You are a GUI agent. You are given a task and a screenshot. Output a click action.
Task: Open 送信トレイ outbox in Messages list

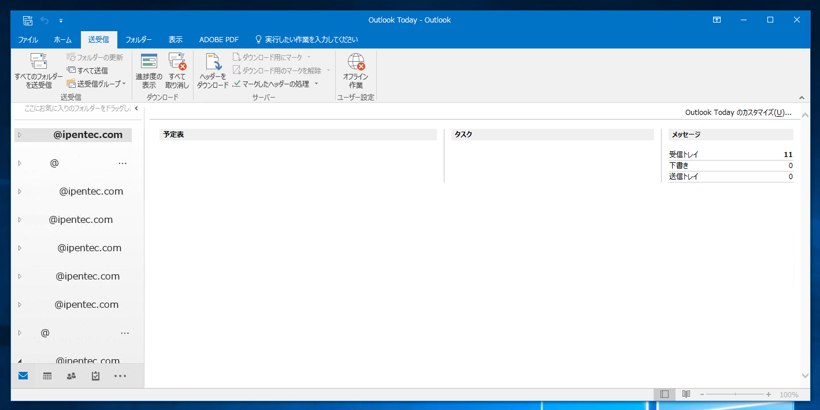pos(684,177)
